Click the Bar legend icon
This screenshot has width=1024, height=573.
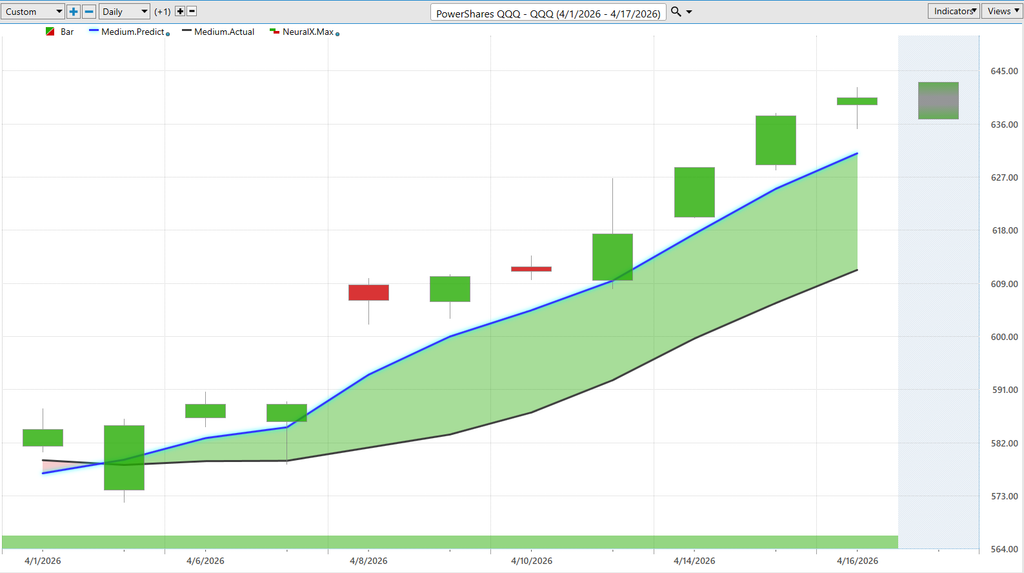(x=50, y=32)
